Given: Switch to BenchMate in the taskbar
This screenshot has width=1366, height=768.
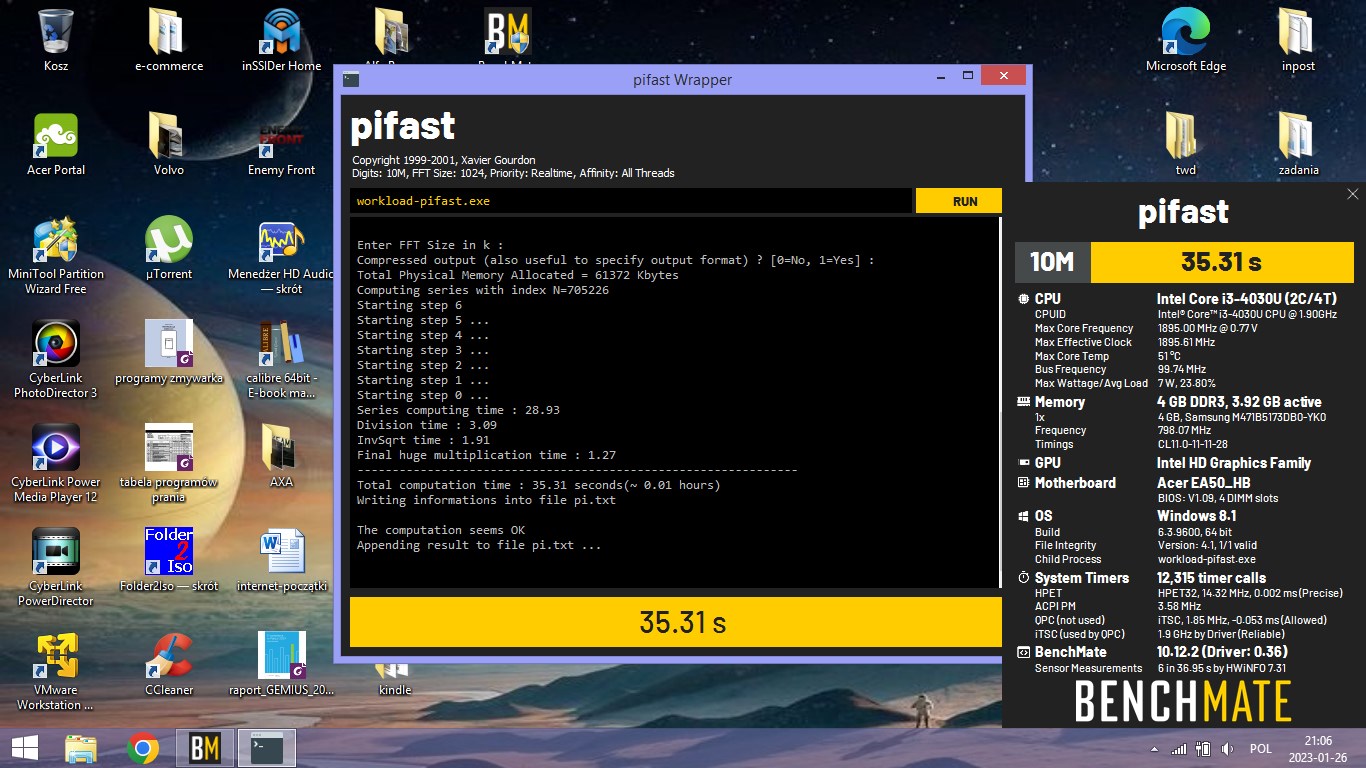Looking at the screenshot, I should click(205, 747).
